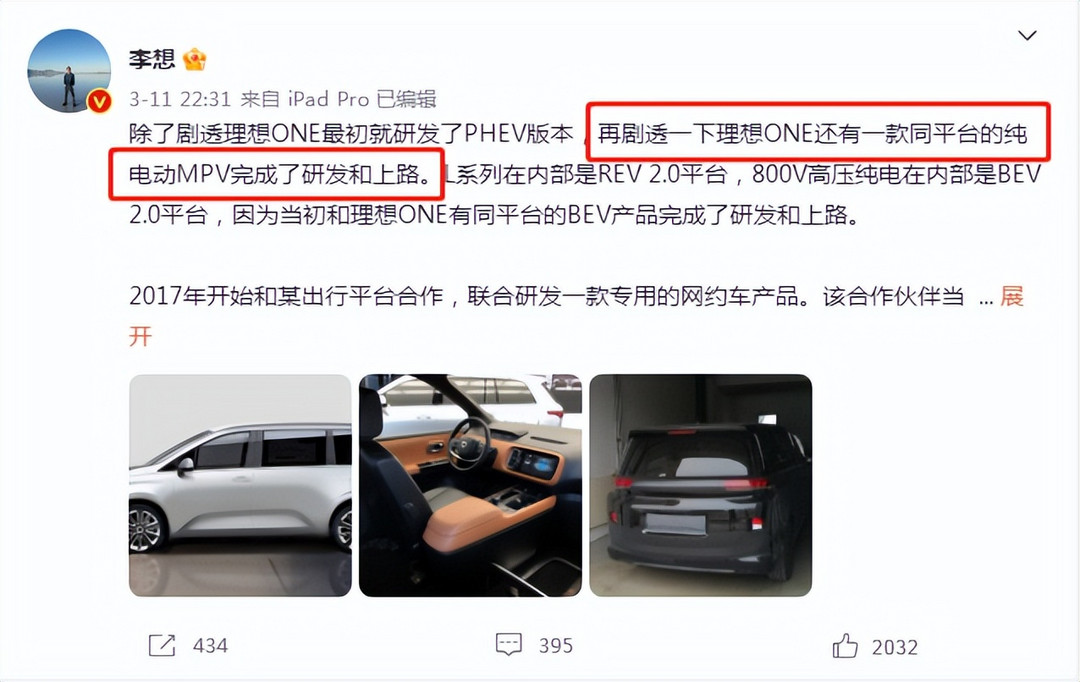Click the crown membership badge icon
1080x682 pixels.
tap(194, 59)
